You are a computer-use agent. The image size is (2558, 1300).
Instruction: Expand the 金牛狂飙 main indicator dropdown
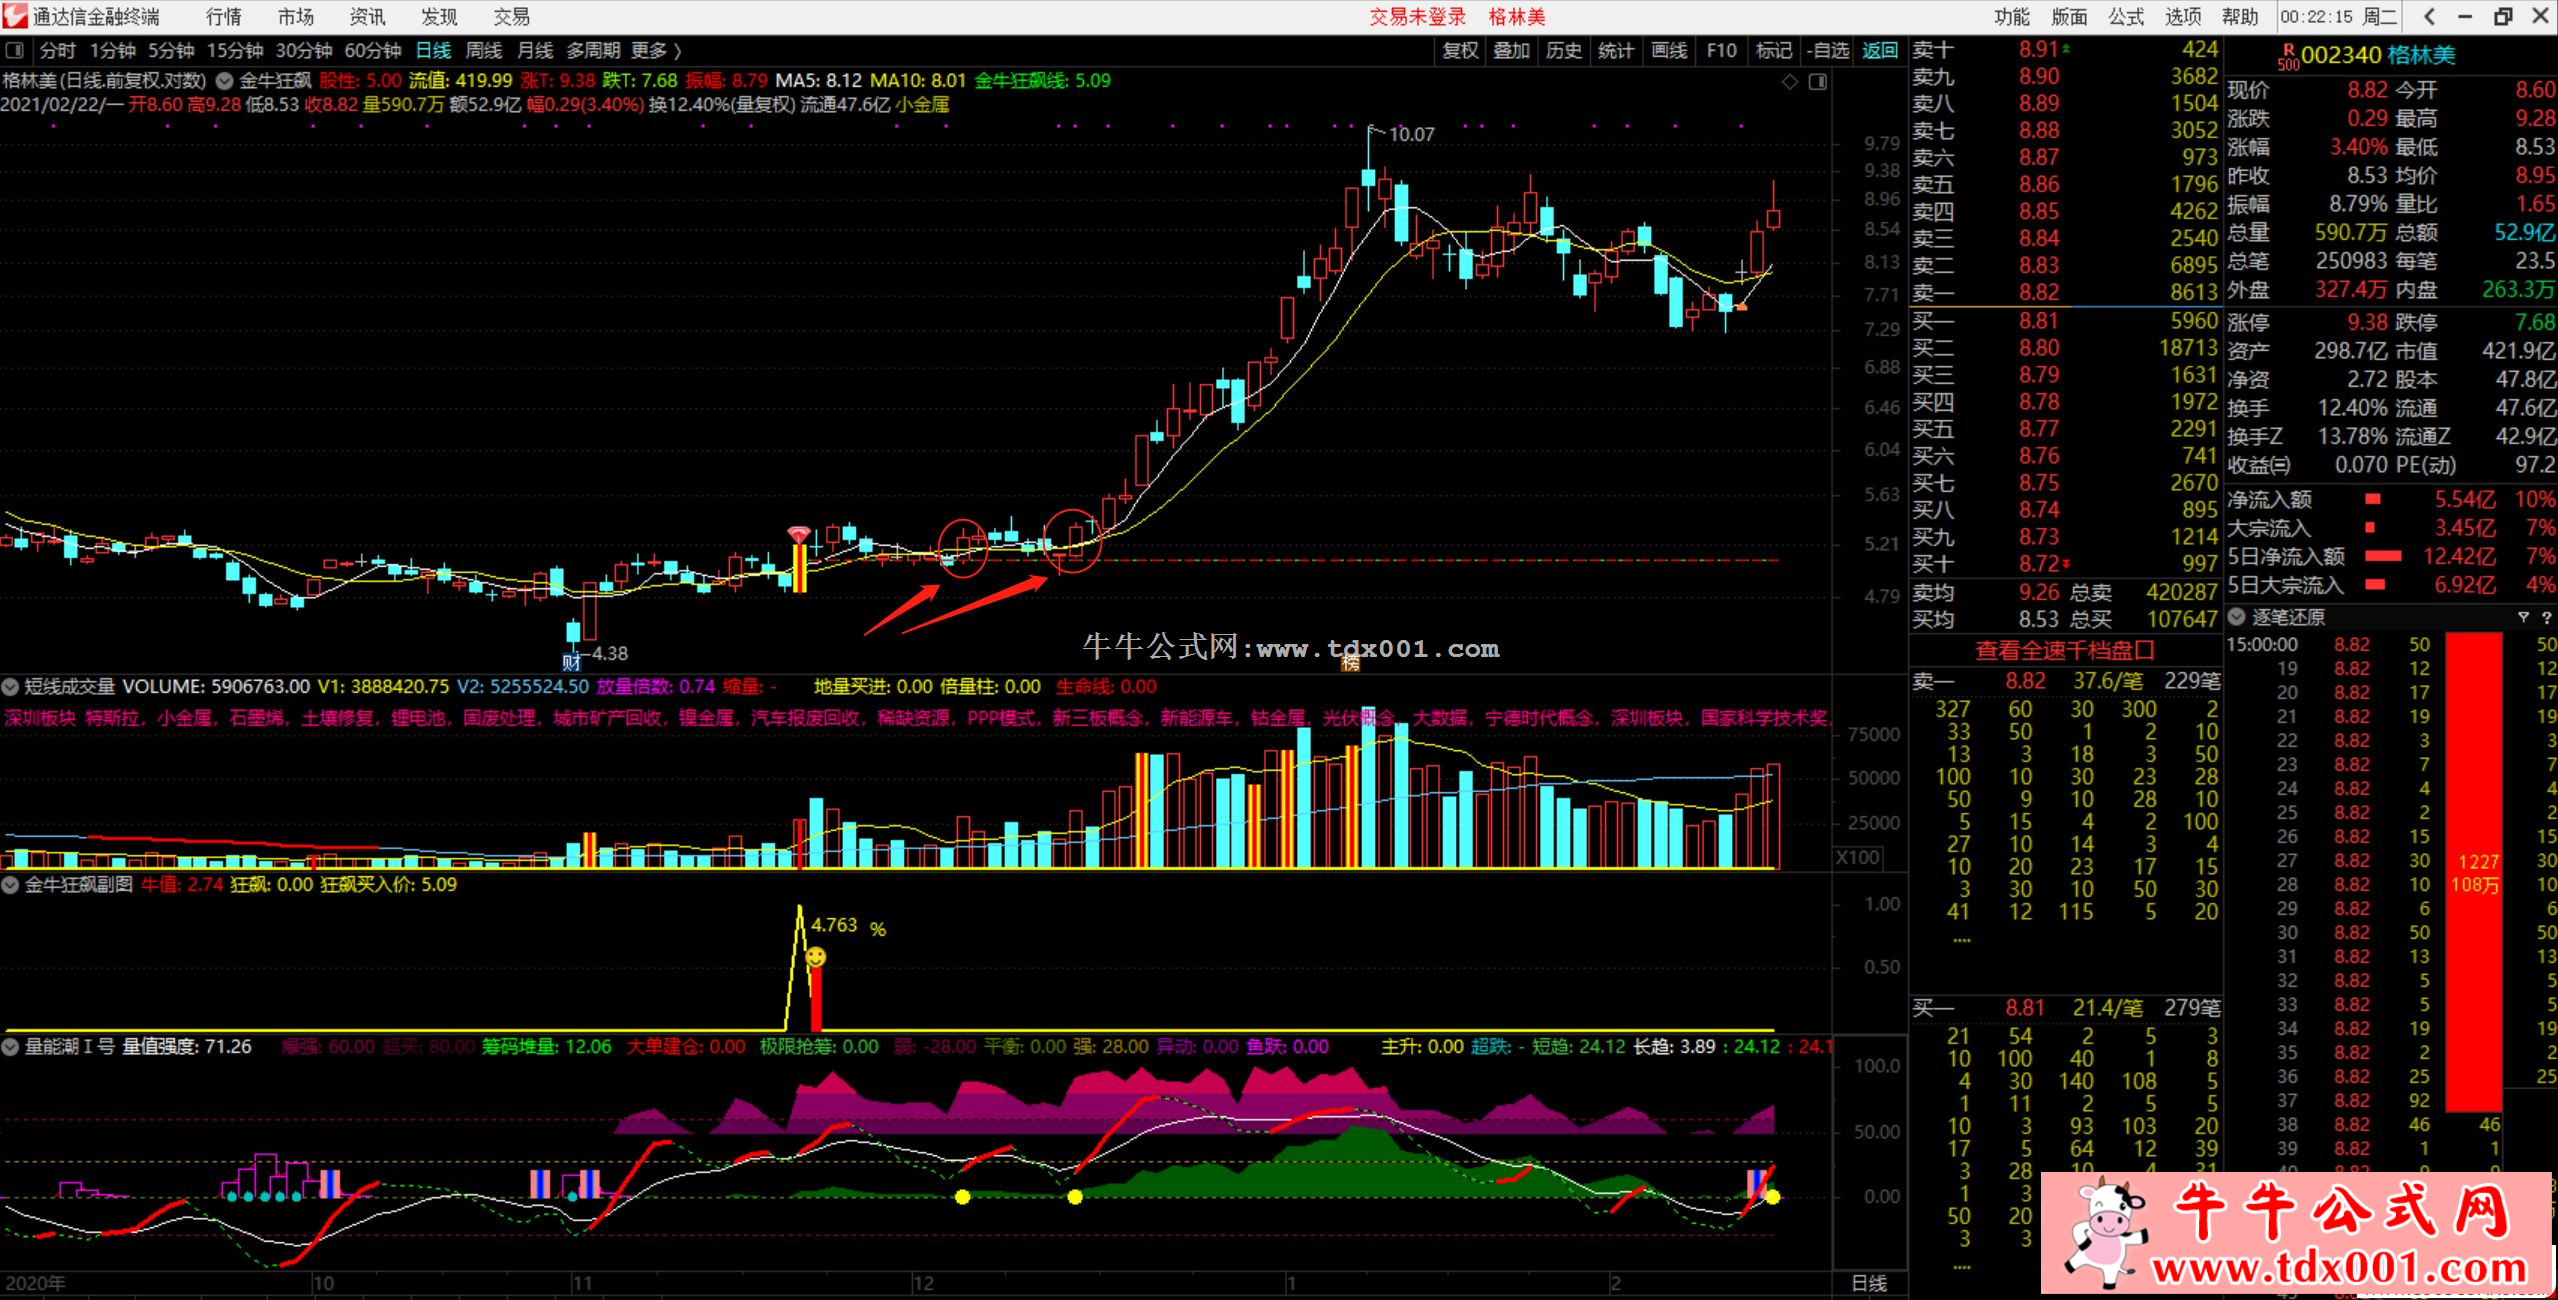(x=225, y=81)
